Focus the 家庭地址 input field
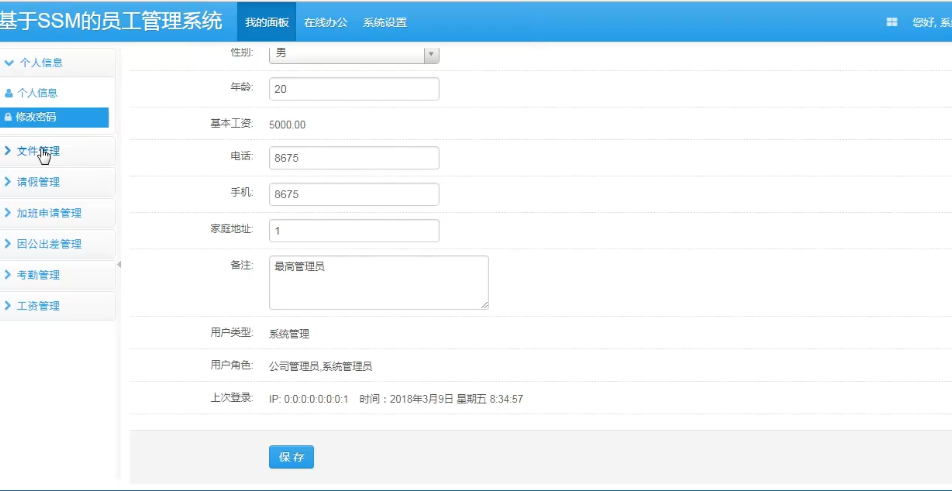This screenshot has width=952, height=491. click(x=354, y=231)
